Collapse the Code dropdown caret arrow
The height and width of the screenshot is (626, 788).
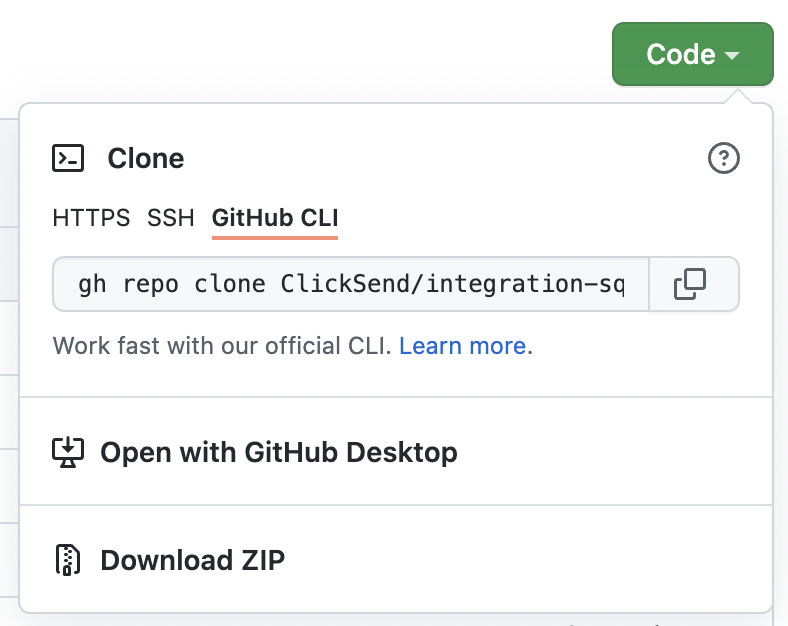pos(732,55)
